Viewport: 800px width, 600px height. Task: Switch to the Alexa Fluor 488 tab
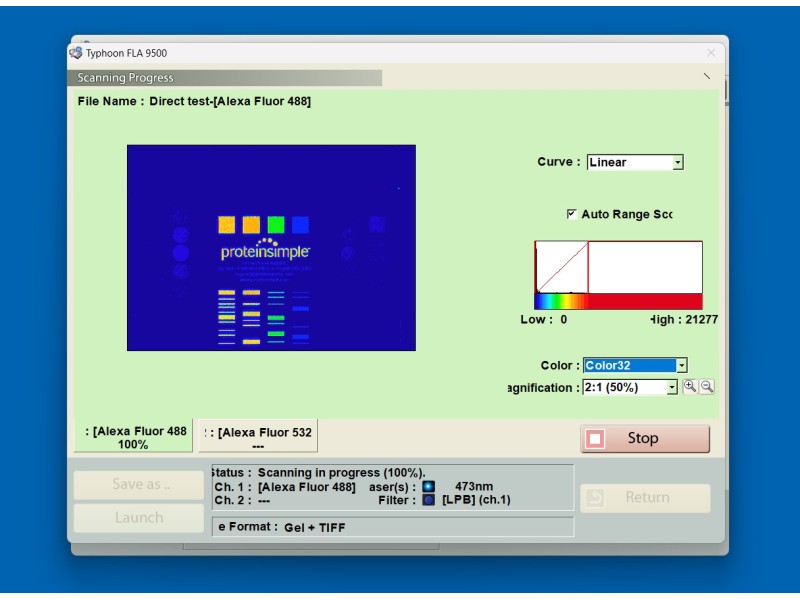point(134,437)
